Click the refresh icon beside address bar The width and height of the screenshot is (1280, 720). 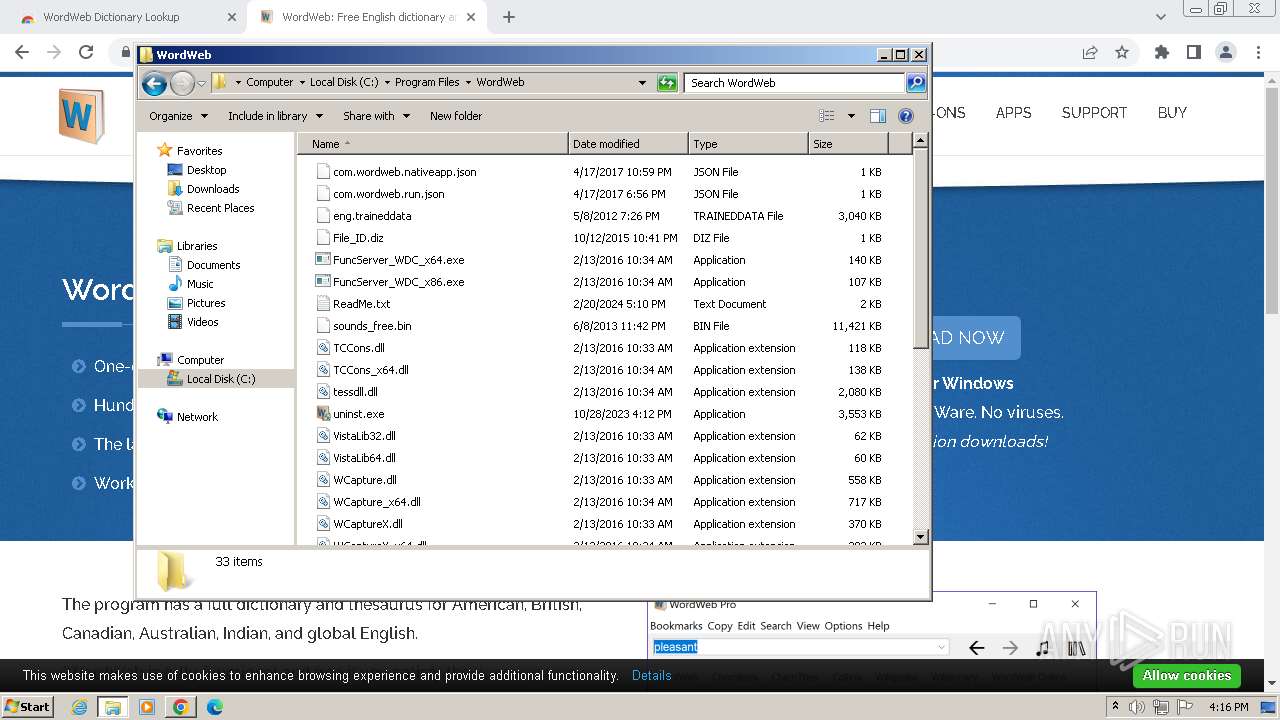[x=667, y=83]
